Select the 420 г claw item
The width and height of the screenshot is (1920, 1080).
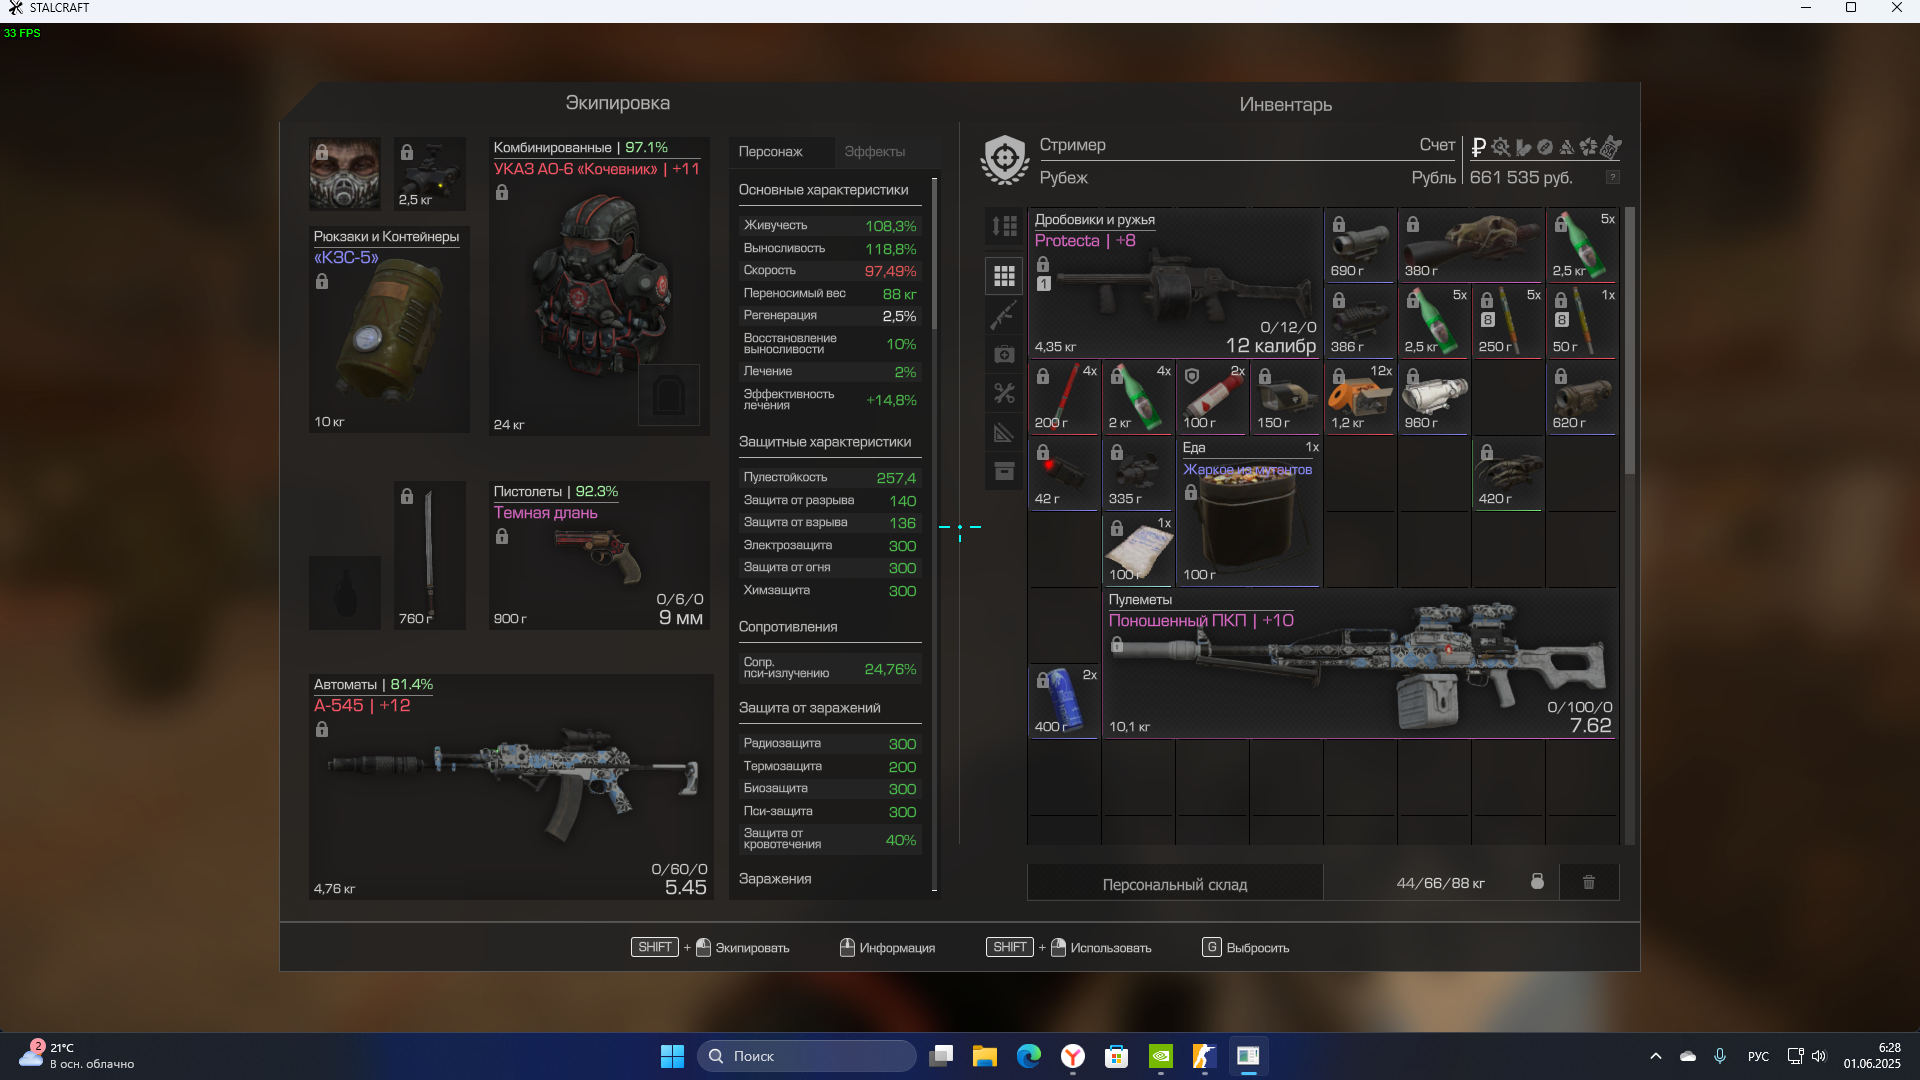point(1508,474)
